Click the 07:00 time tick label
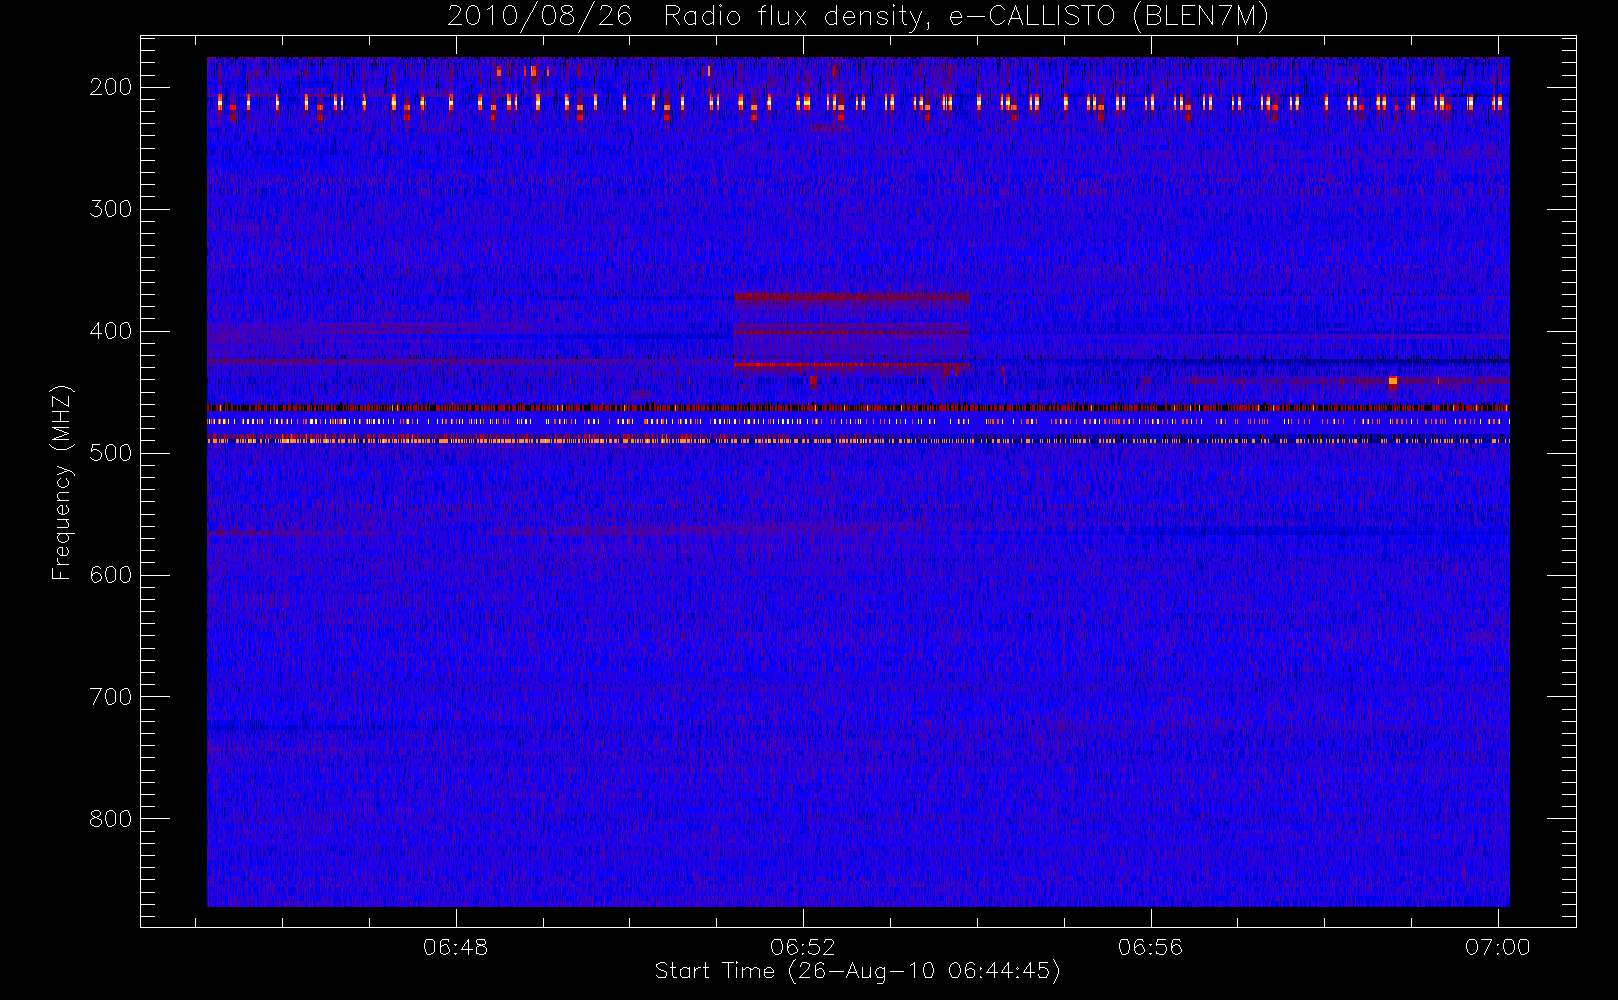 1497,947
